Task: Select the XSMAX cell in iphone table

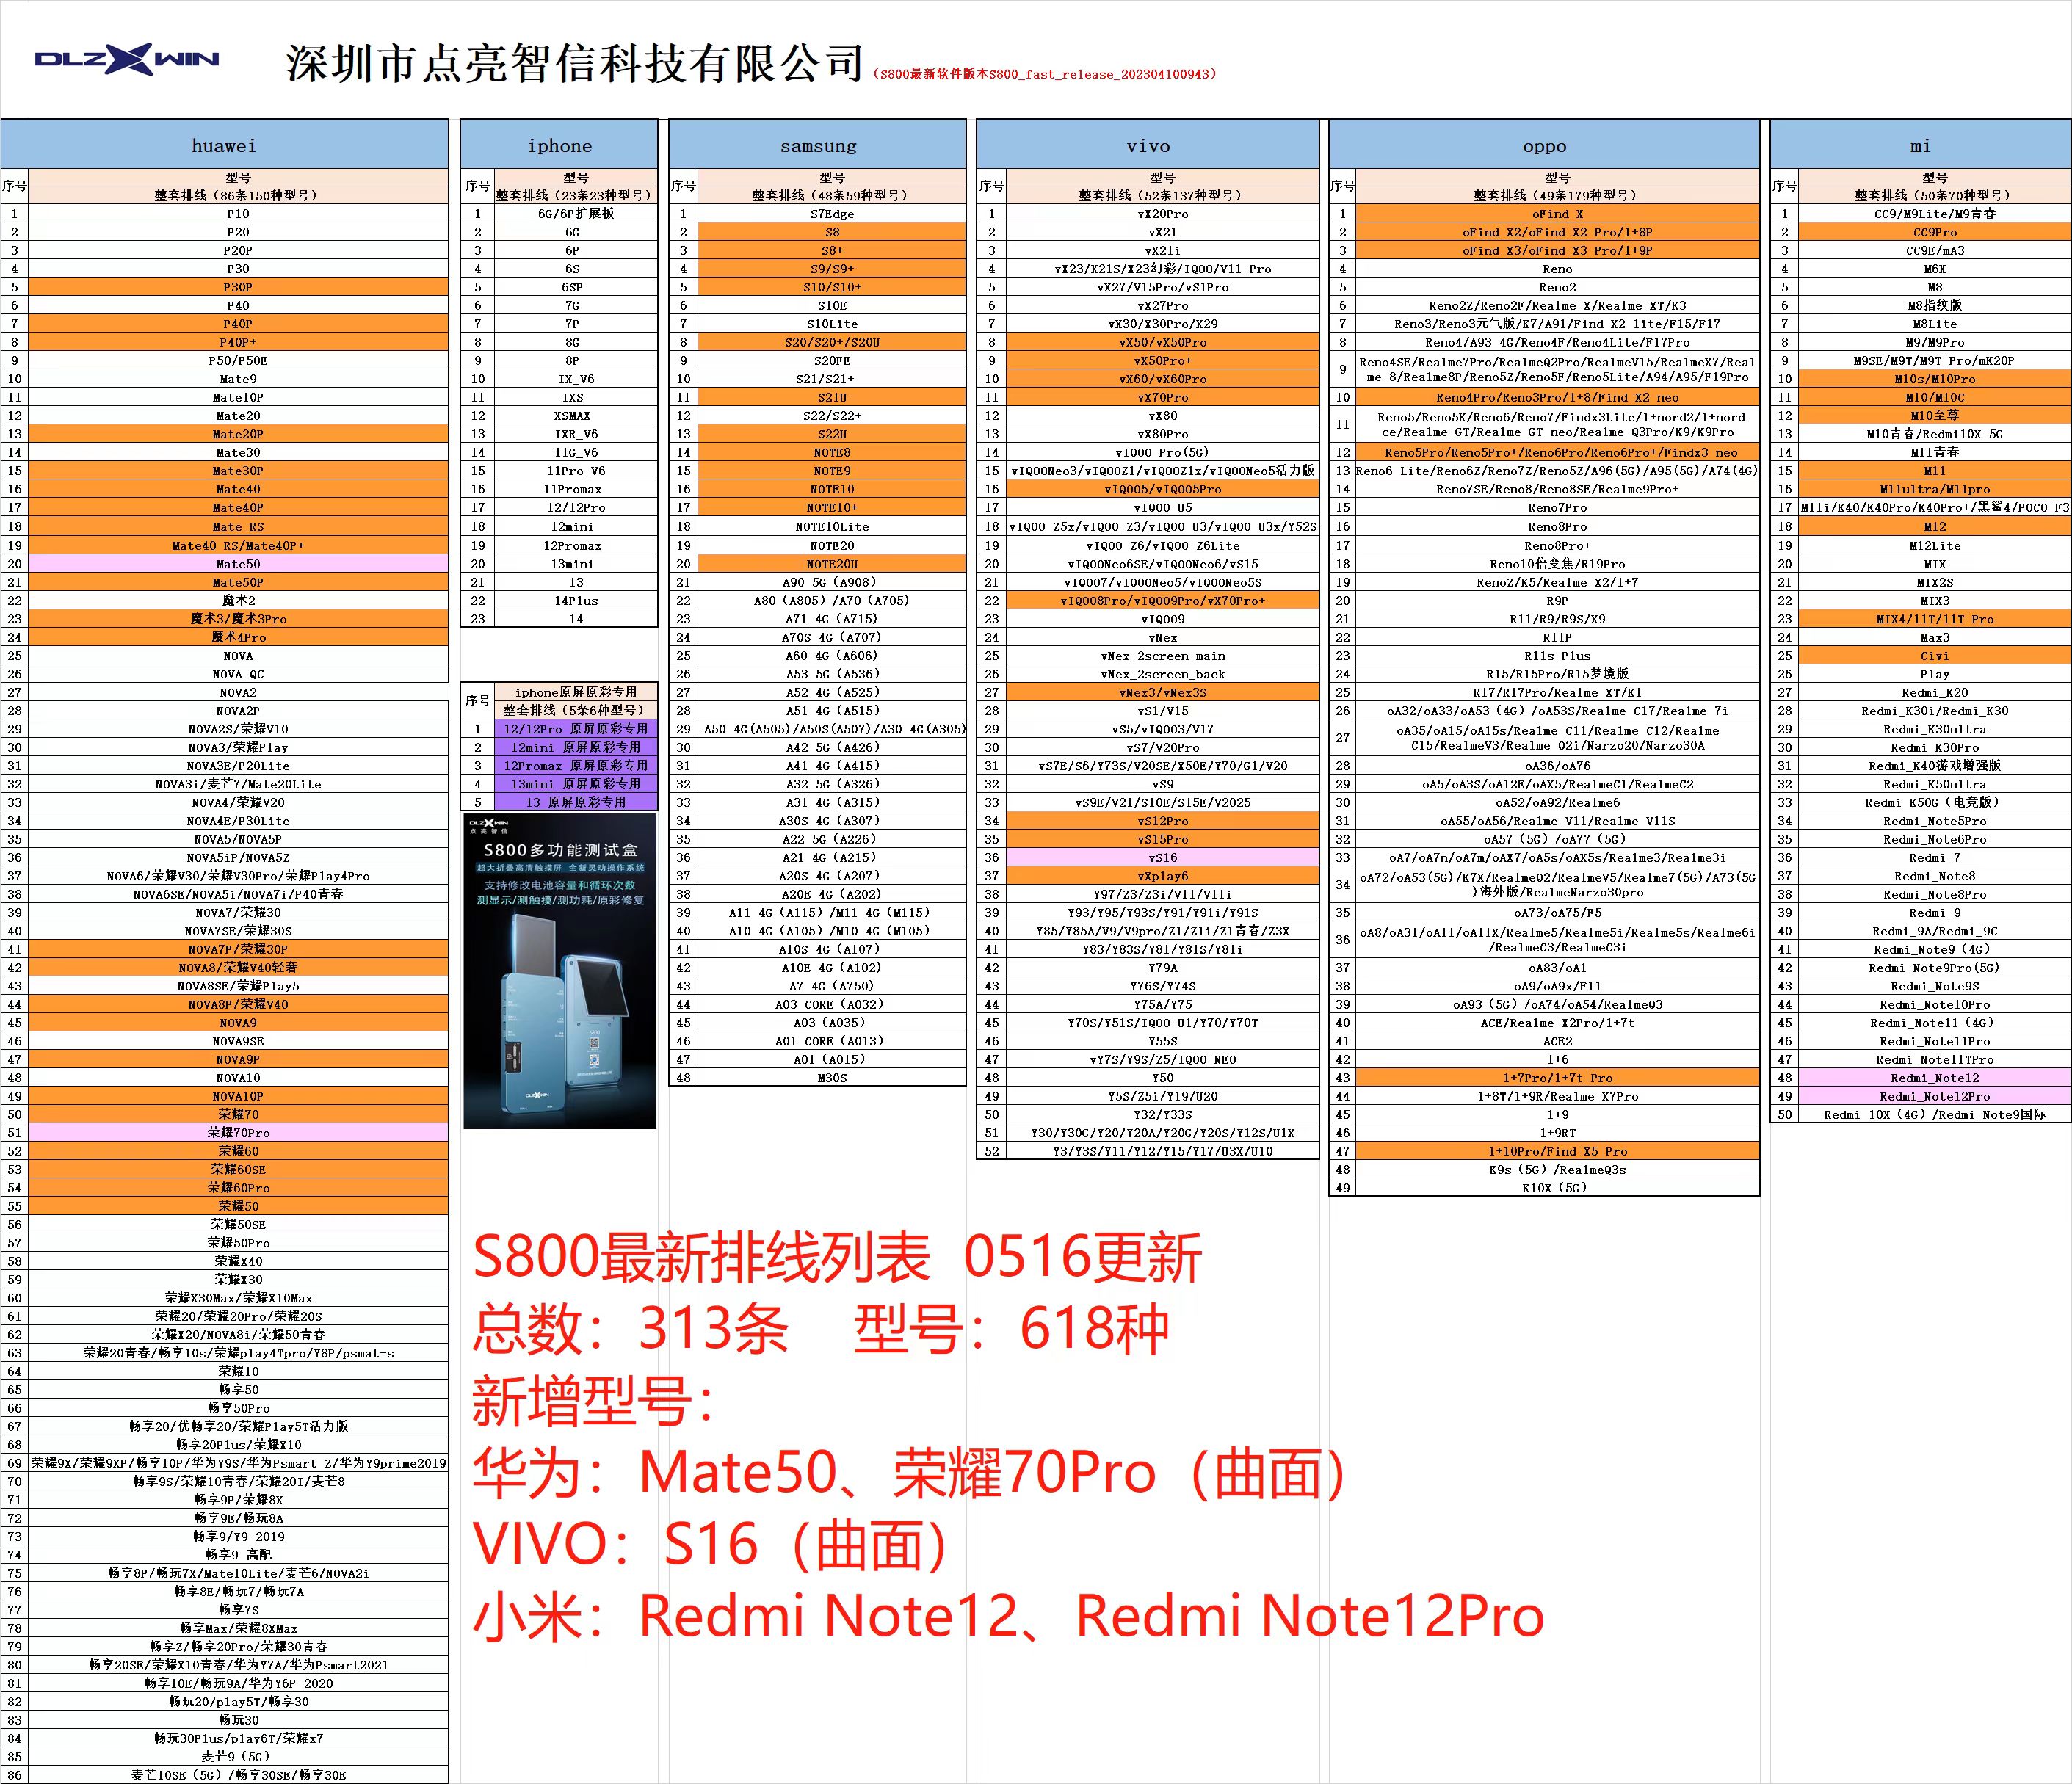Action: 575,415
